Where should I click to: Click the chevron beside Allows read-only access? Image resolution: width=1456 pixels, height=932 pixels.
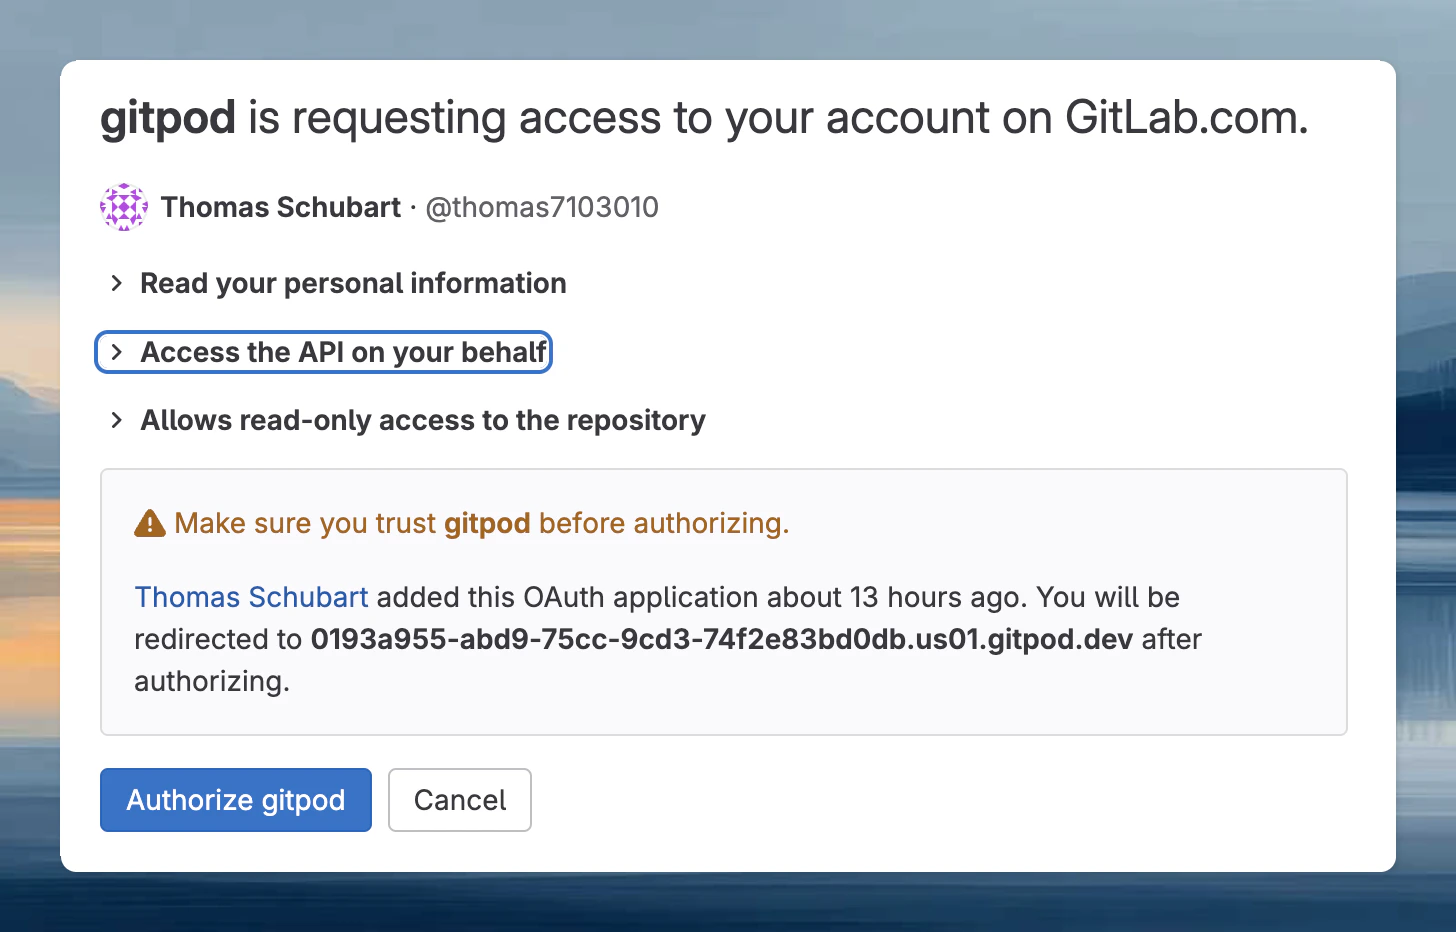116,420
